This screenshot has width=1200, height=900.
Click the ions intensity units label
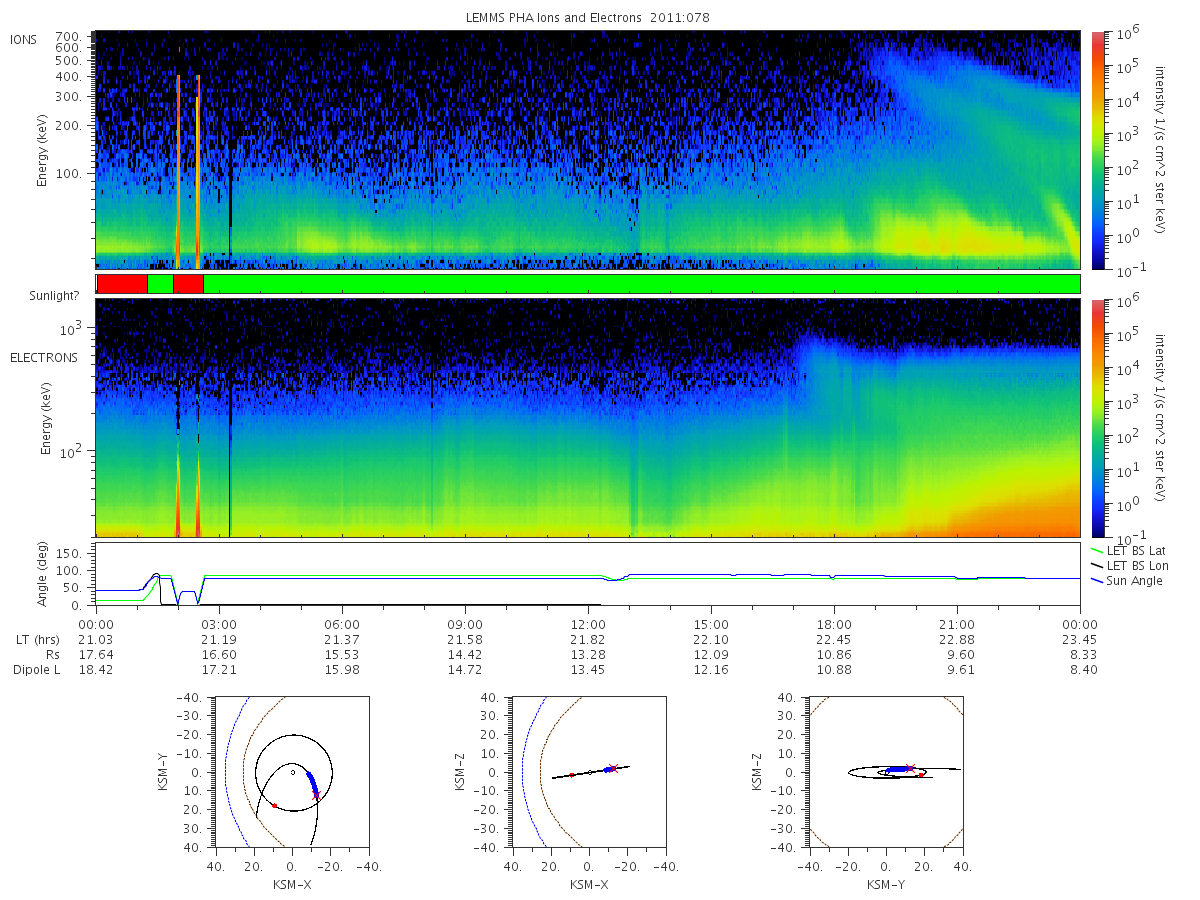click(1160, 150)
